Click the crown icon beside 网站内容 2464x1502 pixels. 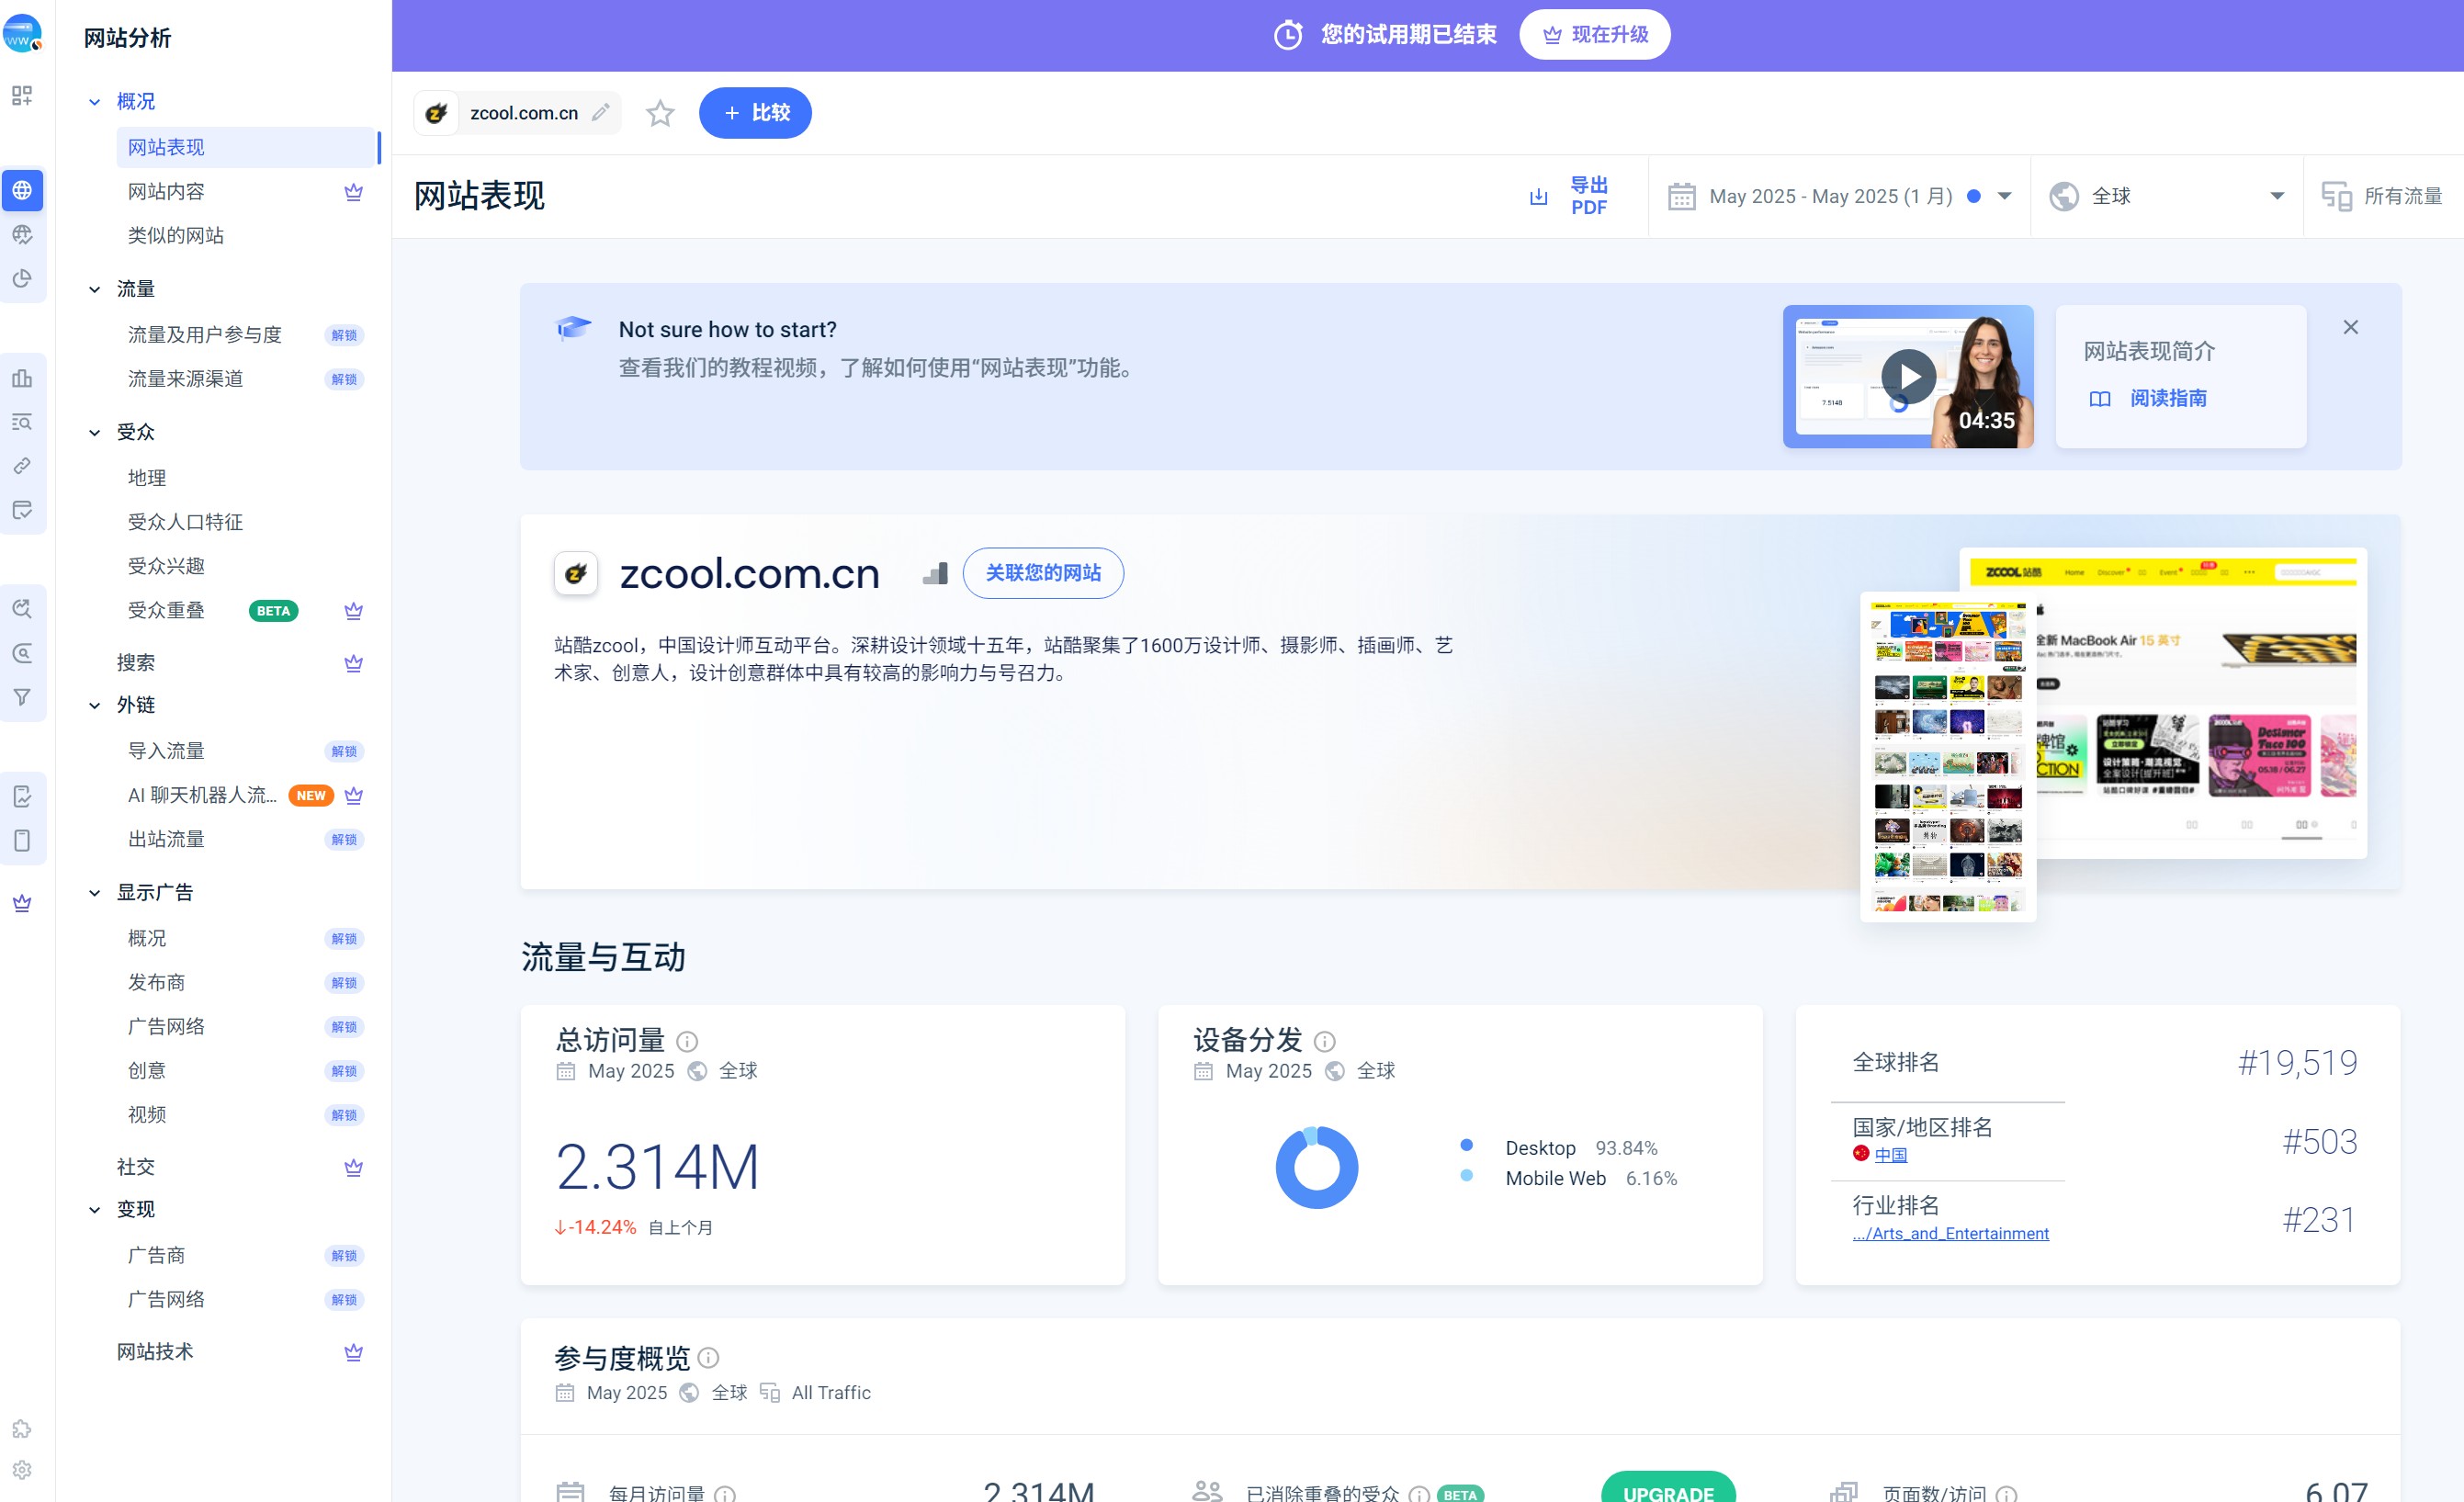(353, 192)
